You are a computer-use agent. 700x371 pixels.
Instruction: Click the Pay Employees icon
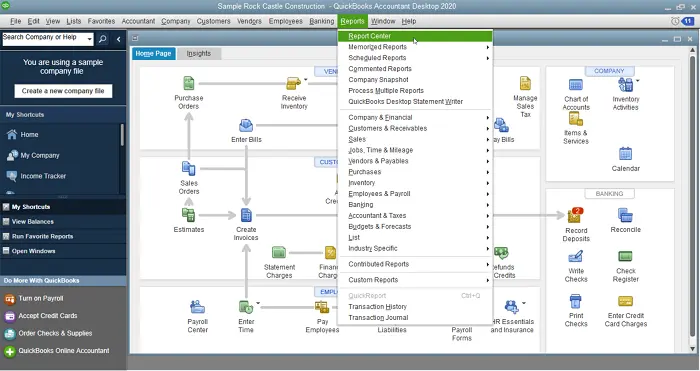tap(322, 307)
